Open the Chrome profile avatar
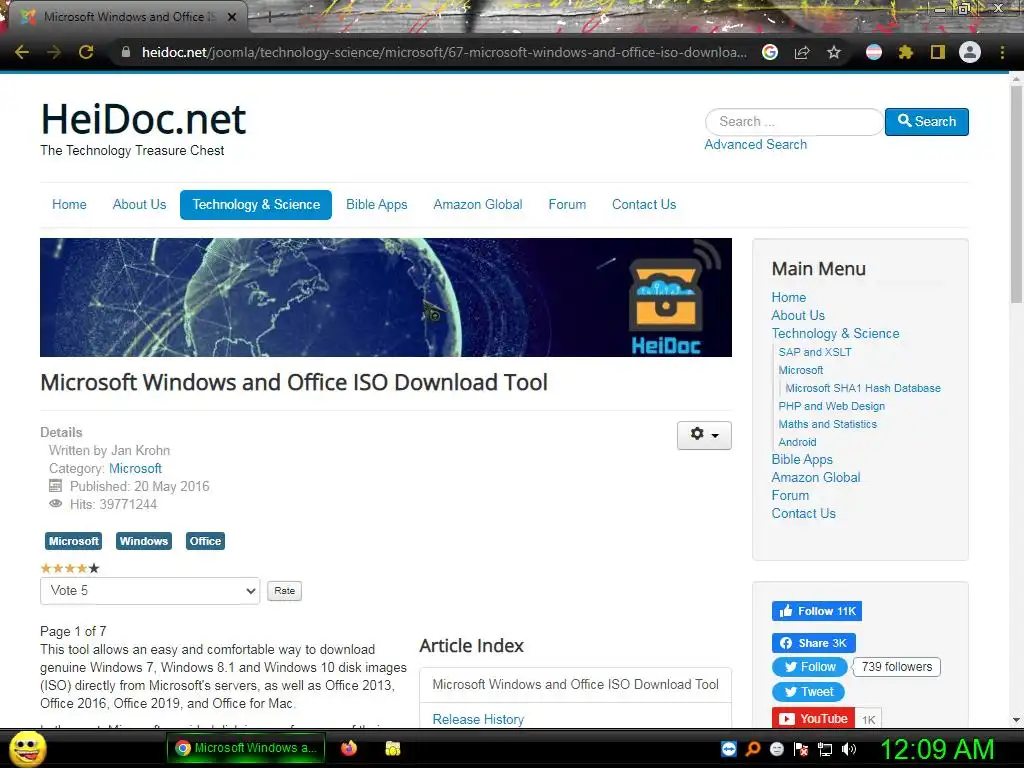 [x=970, y=52]
